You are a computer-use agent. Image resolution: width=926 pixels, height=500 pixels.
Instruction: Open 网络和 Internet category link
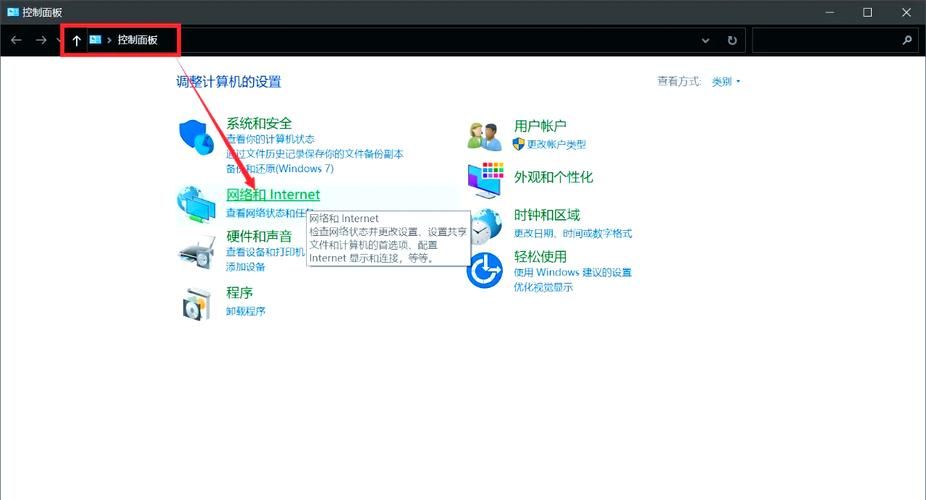click(x=273, y=194)
